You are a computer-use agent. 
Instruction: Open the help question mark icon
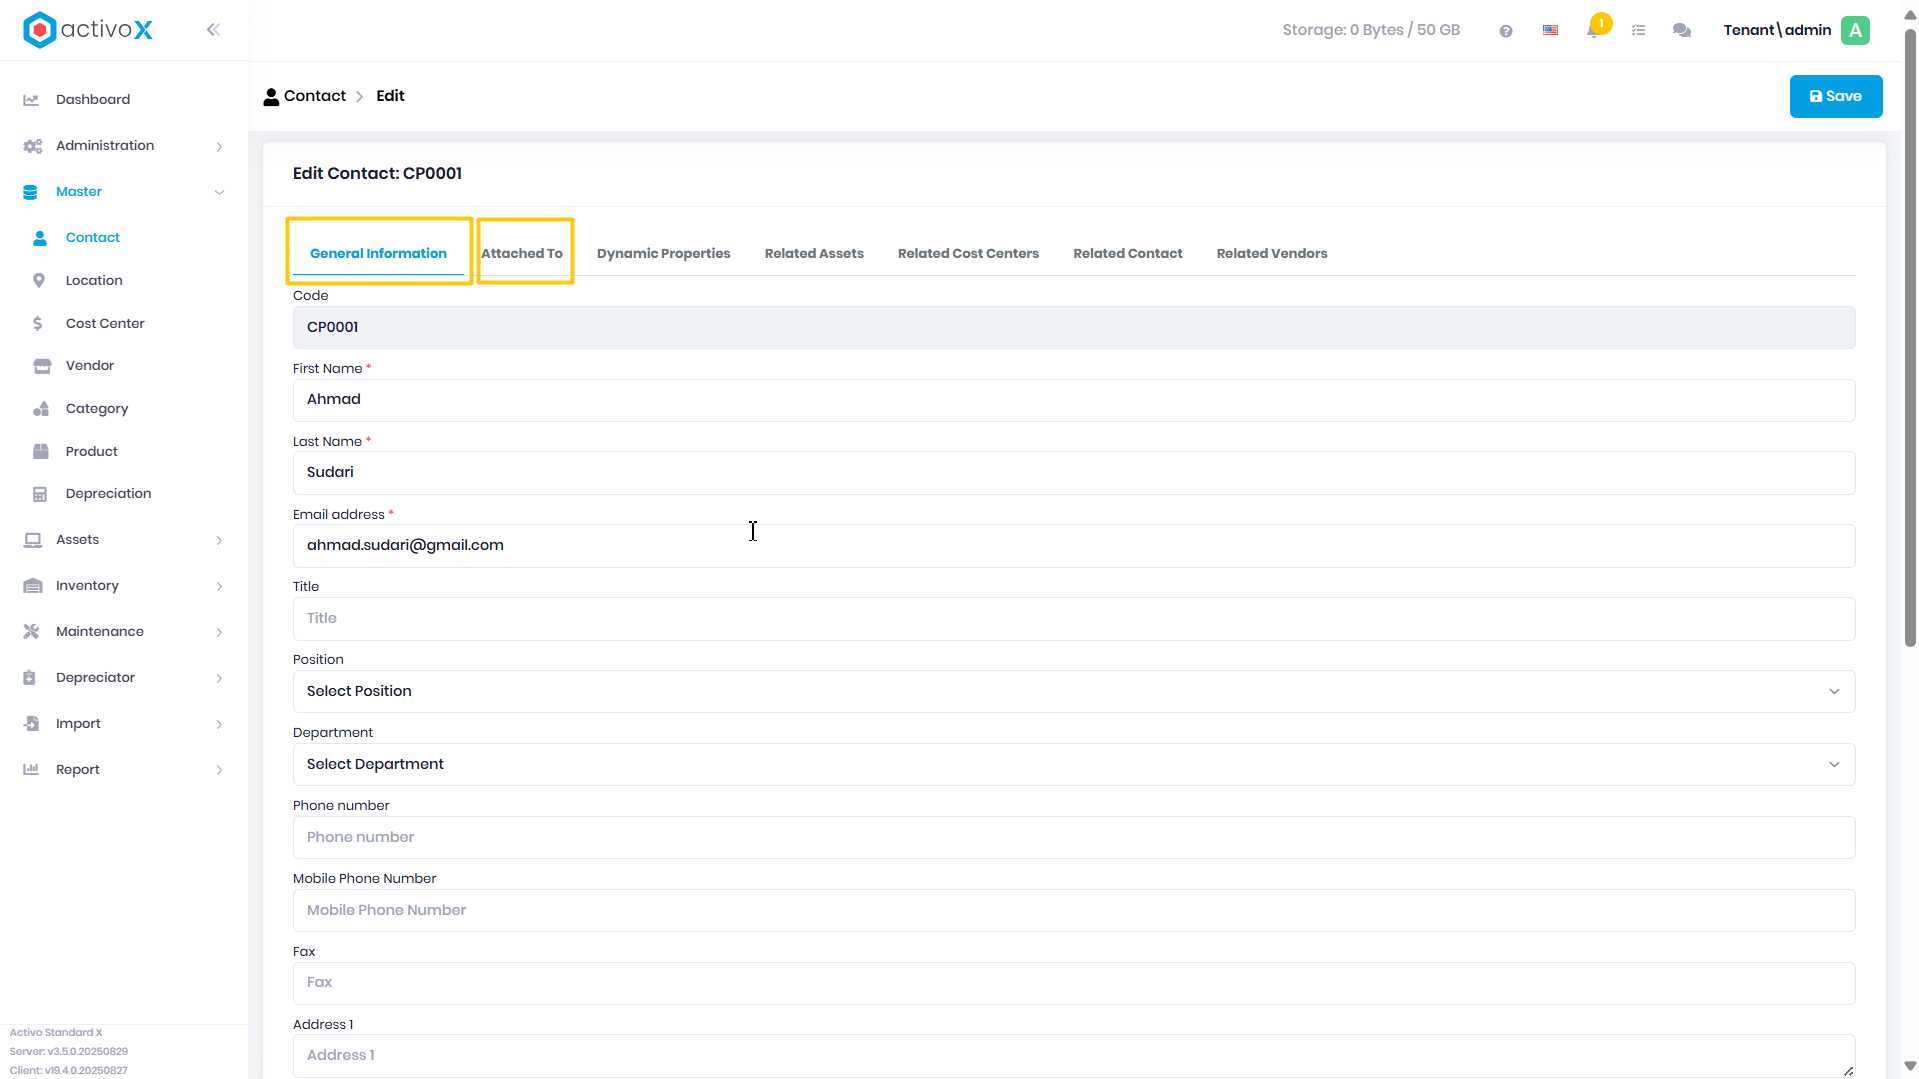(x=1505, y=31)
